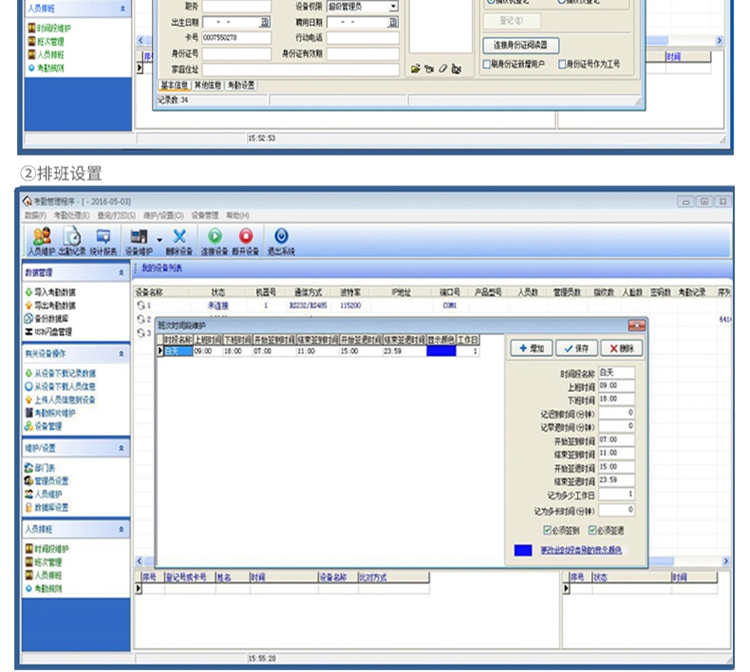Enable the 身份证号作为工号 checkbox

click(562, 63)
